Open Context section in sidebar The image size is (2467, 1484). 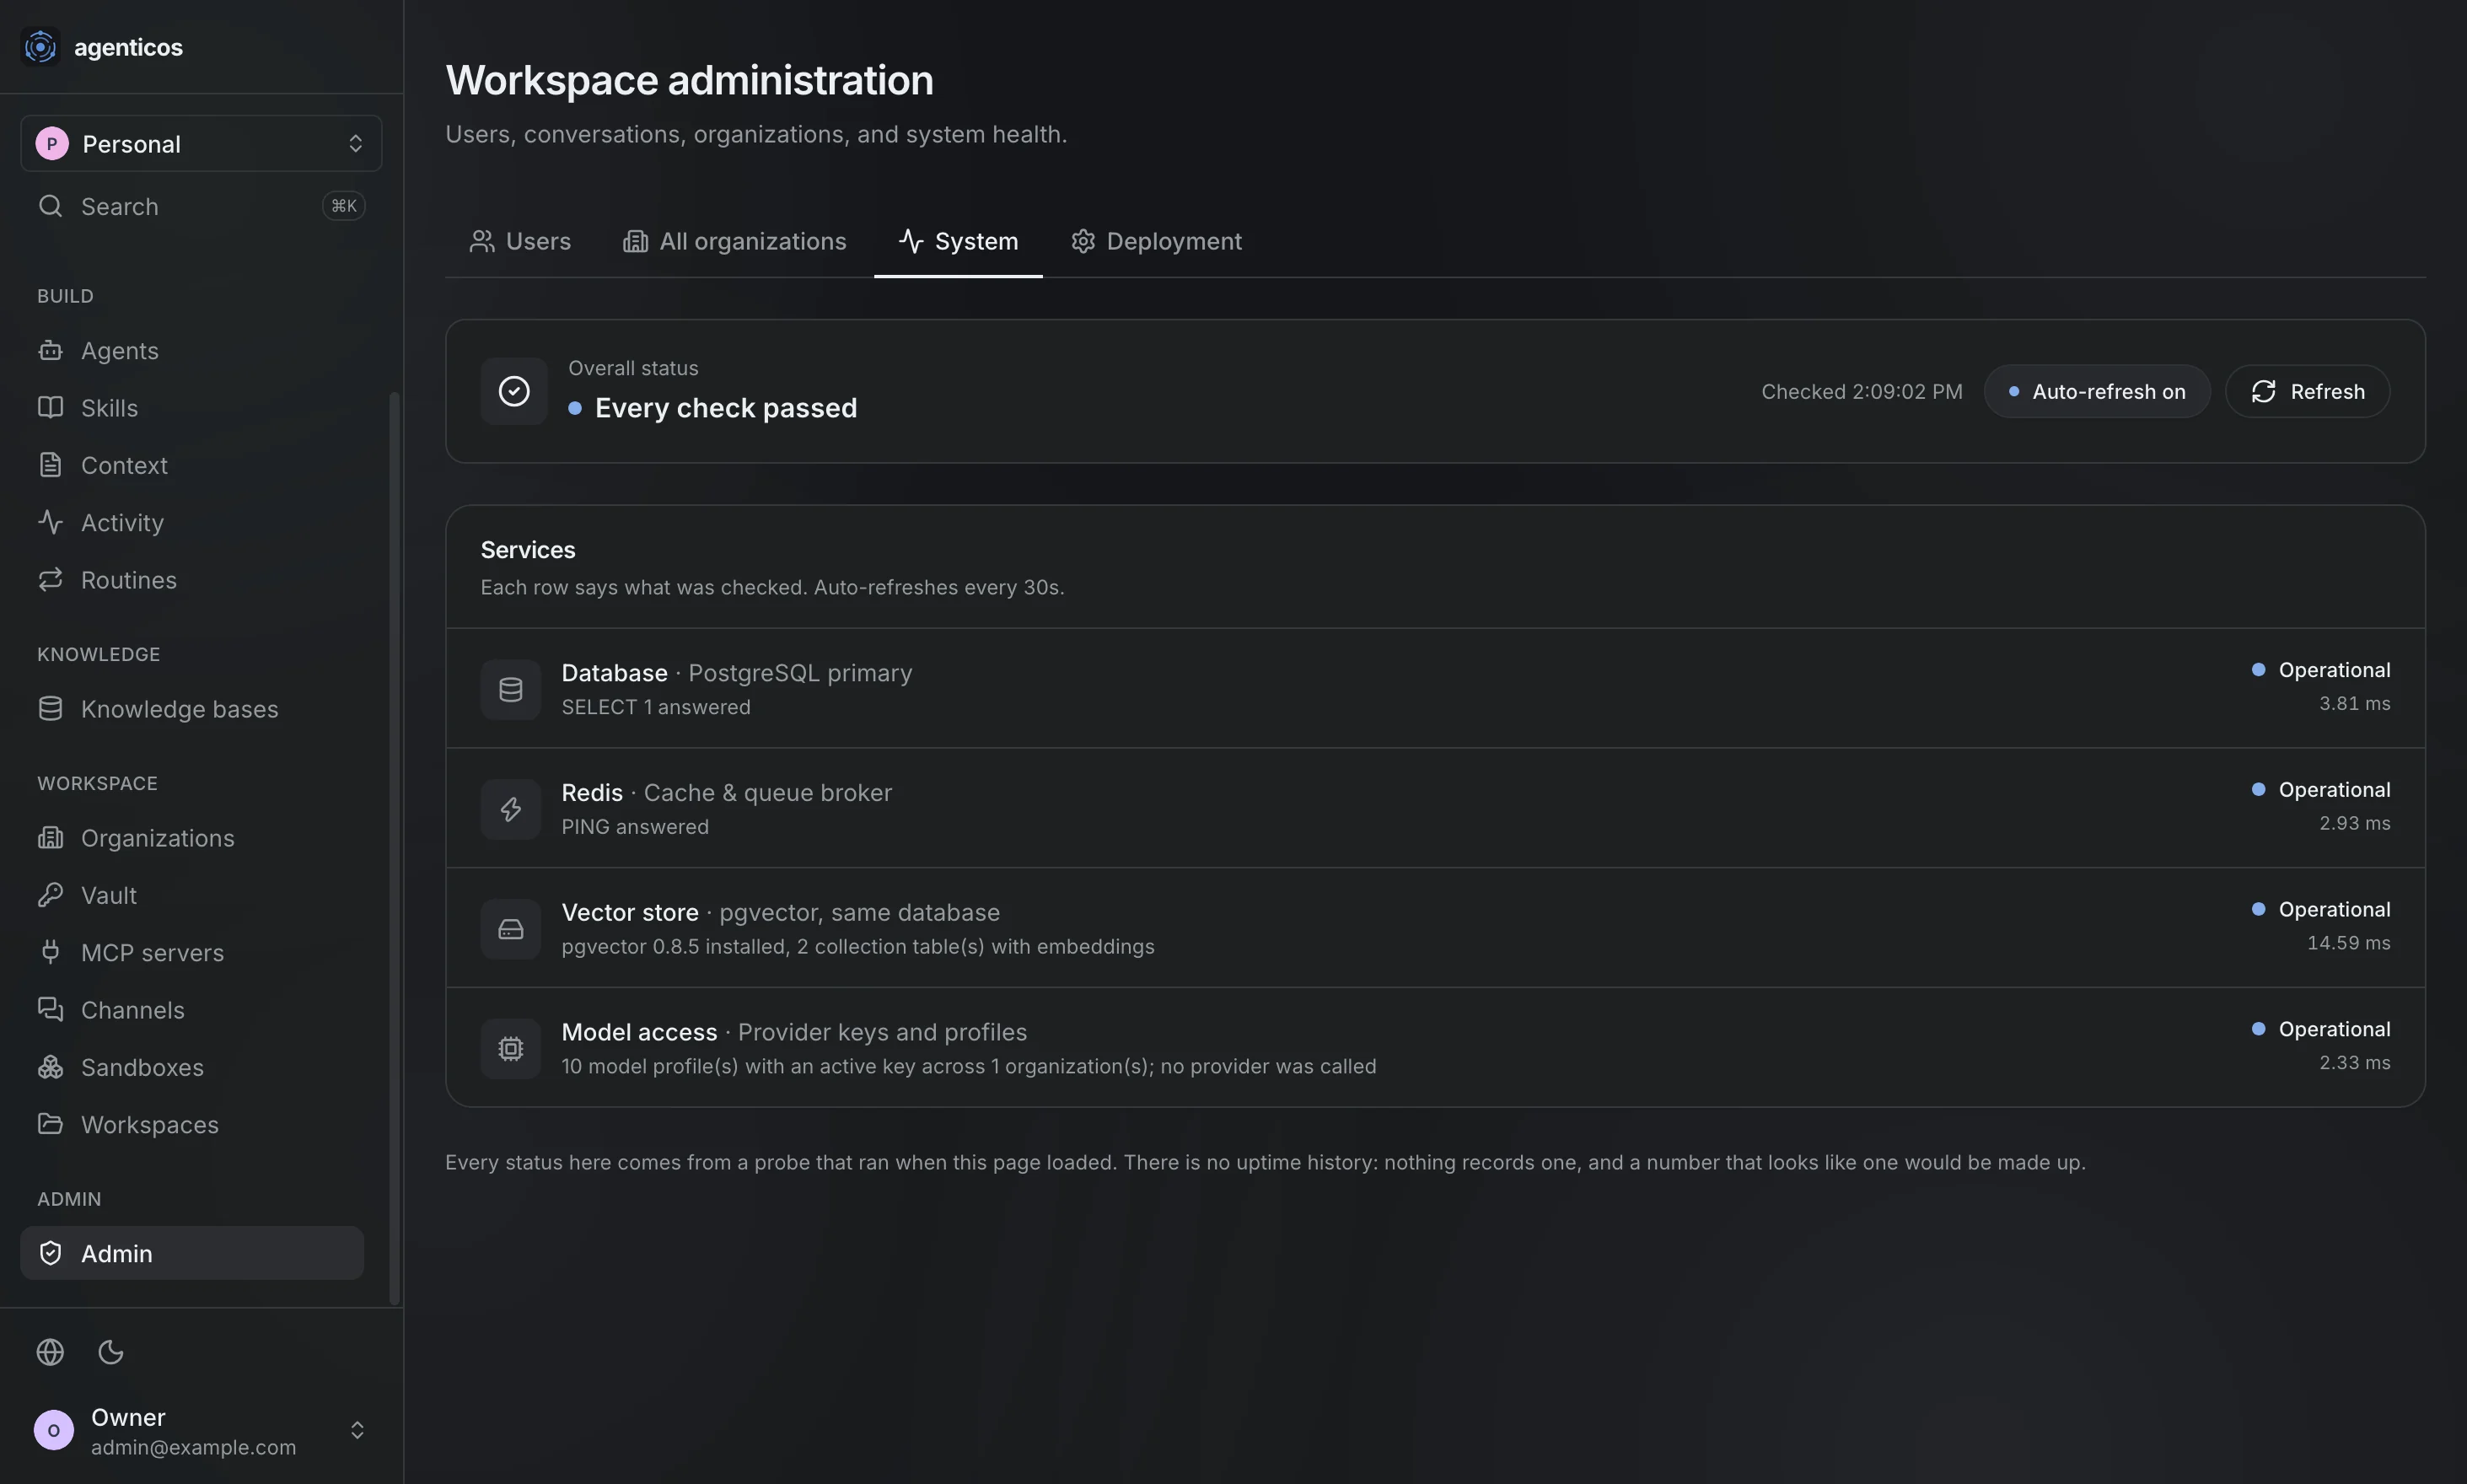(192, 465)
